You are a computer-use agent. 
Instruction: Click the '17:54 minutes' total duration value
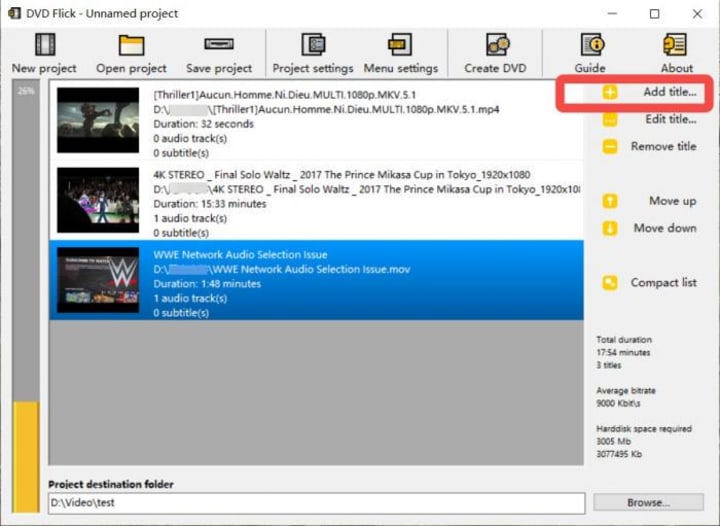click(x=623, y=353)
